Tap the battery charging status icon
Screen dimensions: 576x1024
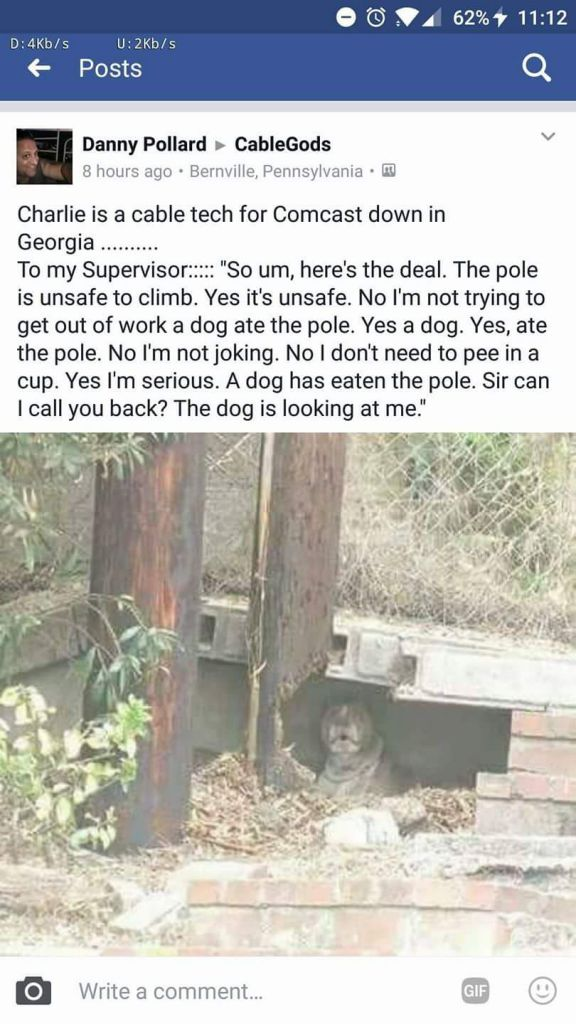click(502, 18)
